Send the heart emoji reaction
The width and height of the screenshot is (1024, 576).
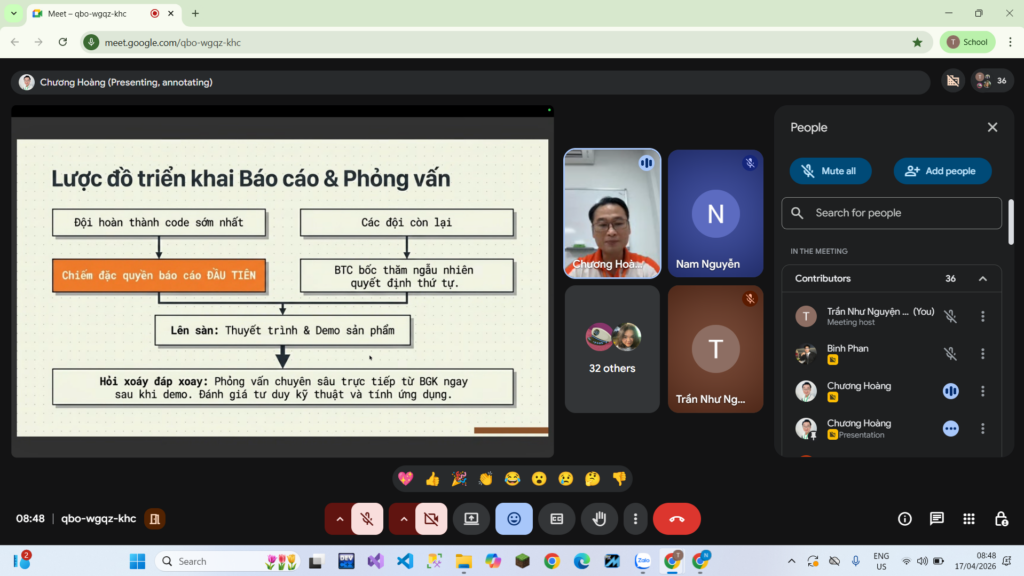click(406, 479)
